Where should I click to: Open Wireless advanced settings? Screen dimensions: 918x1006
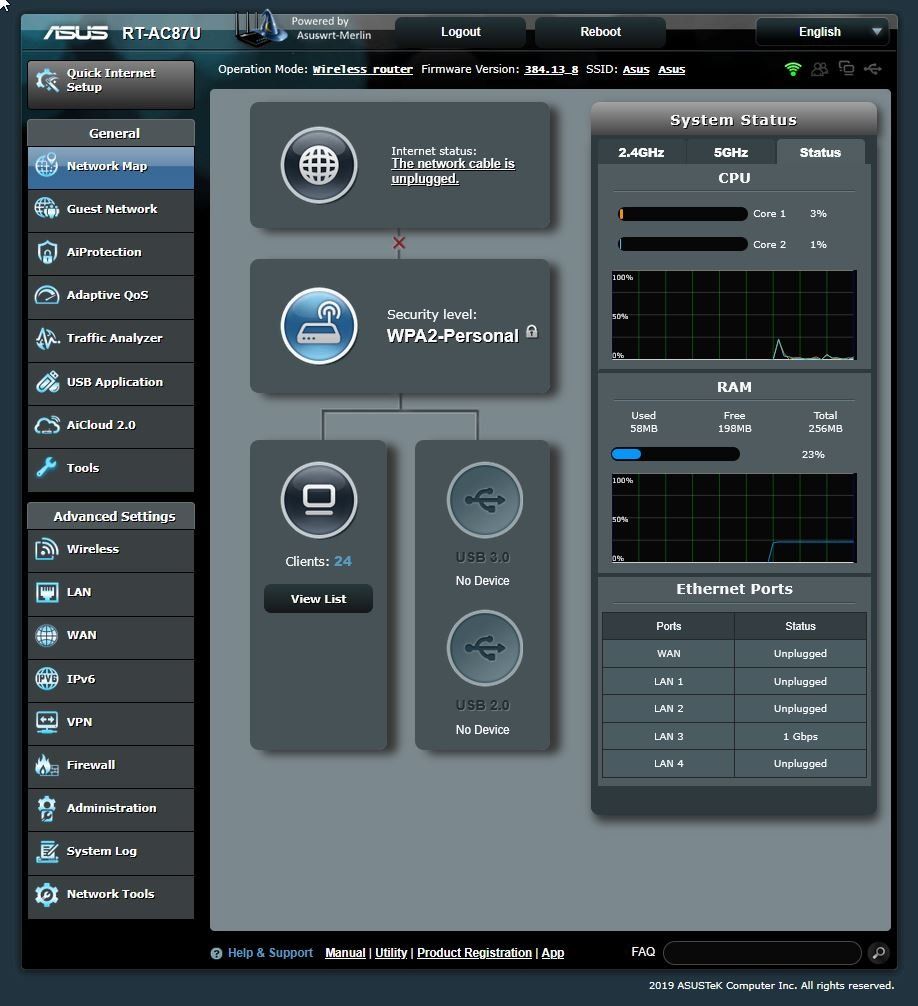(x=111, y=549)
